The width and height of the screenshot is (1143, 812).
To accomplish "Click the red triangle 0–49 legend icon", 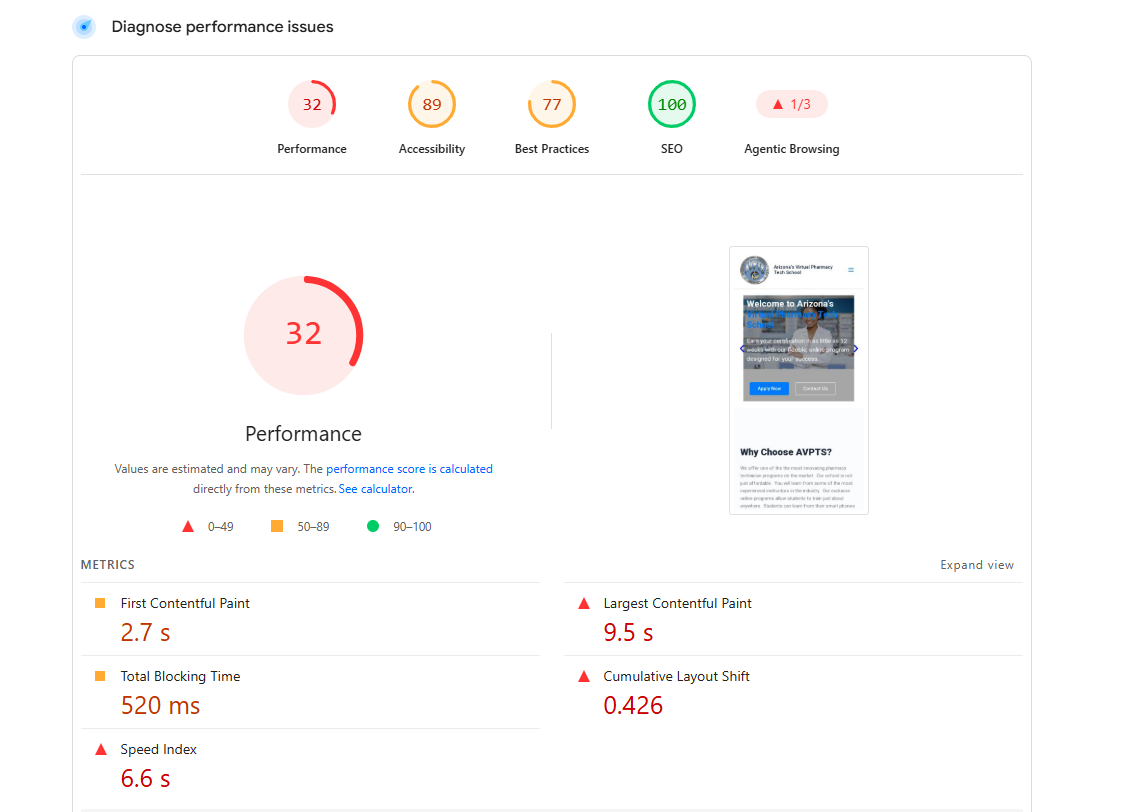I will tap(188, 526).
